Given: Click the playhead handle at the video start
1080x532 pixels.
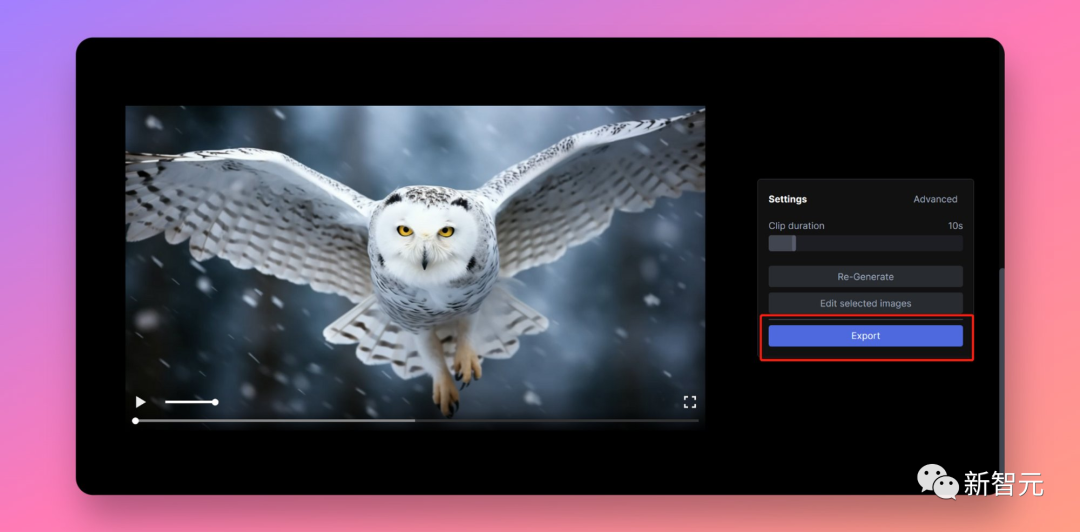Looking at the screenshot, I should tap(136, 420).
